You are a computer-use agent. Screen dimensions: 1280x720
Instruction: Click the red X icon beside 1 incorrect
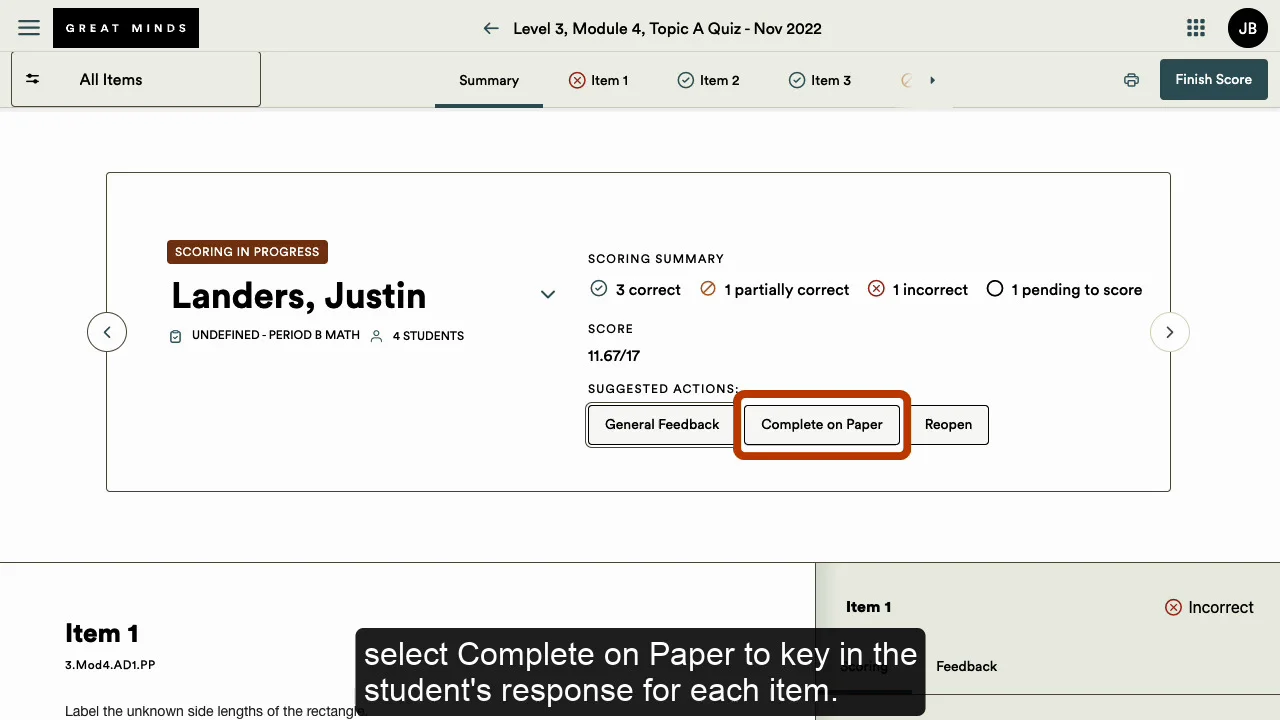[876, 289]
